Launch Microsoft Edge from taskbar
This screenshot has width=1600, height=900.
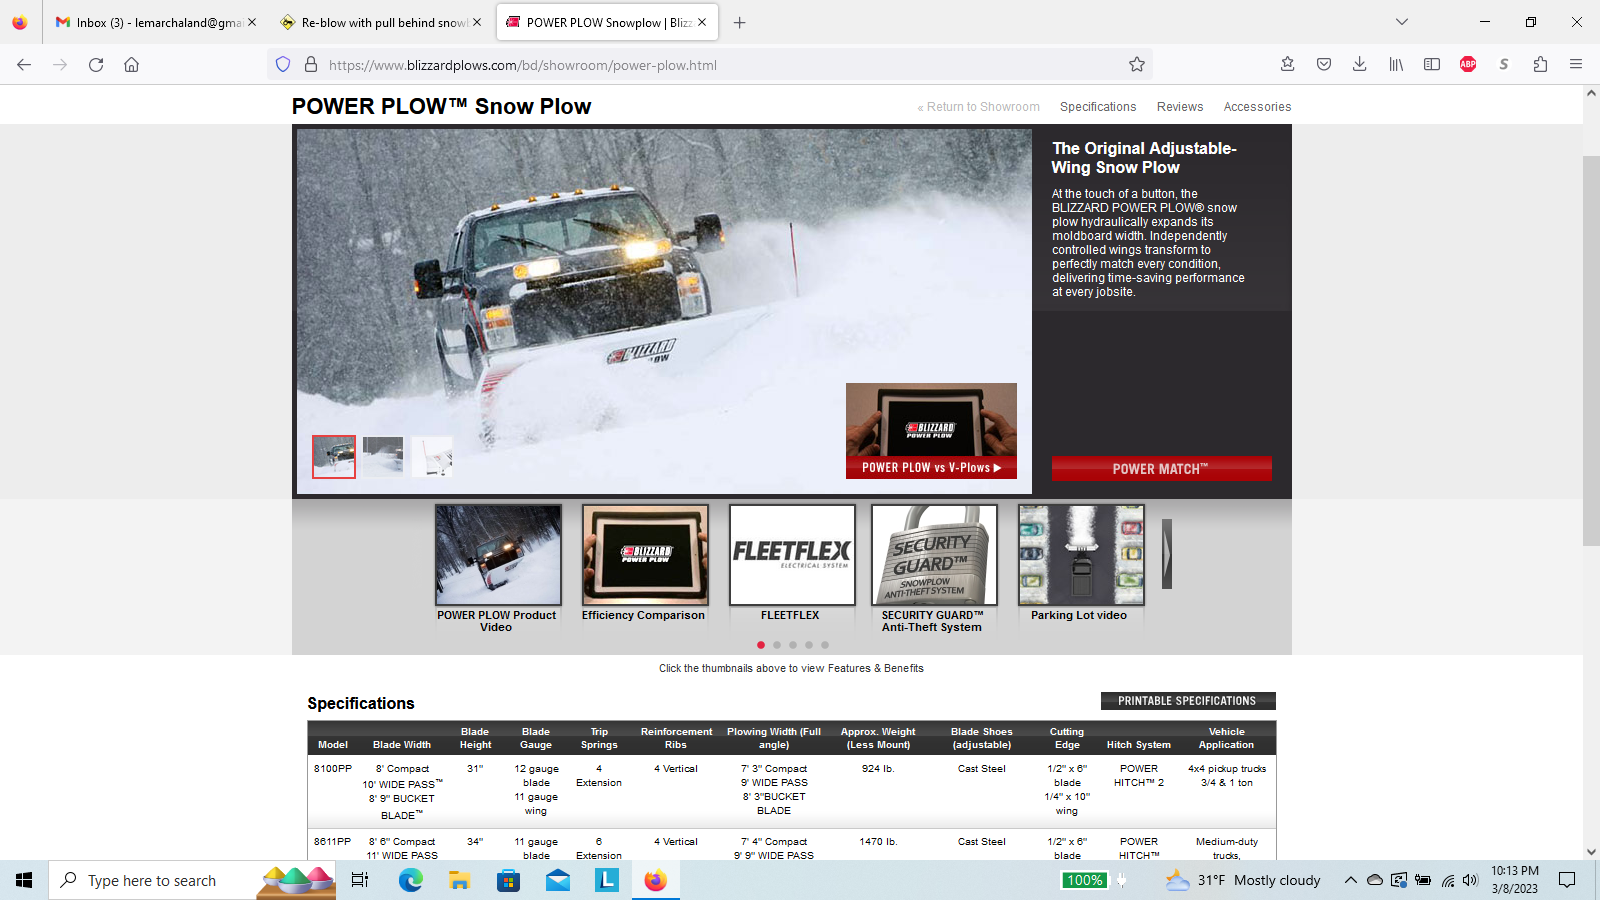410,880
